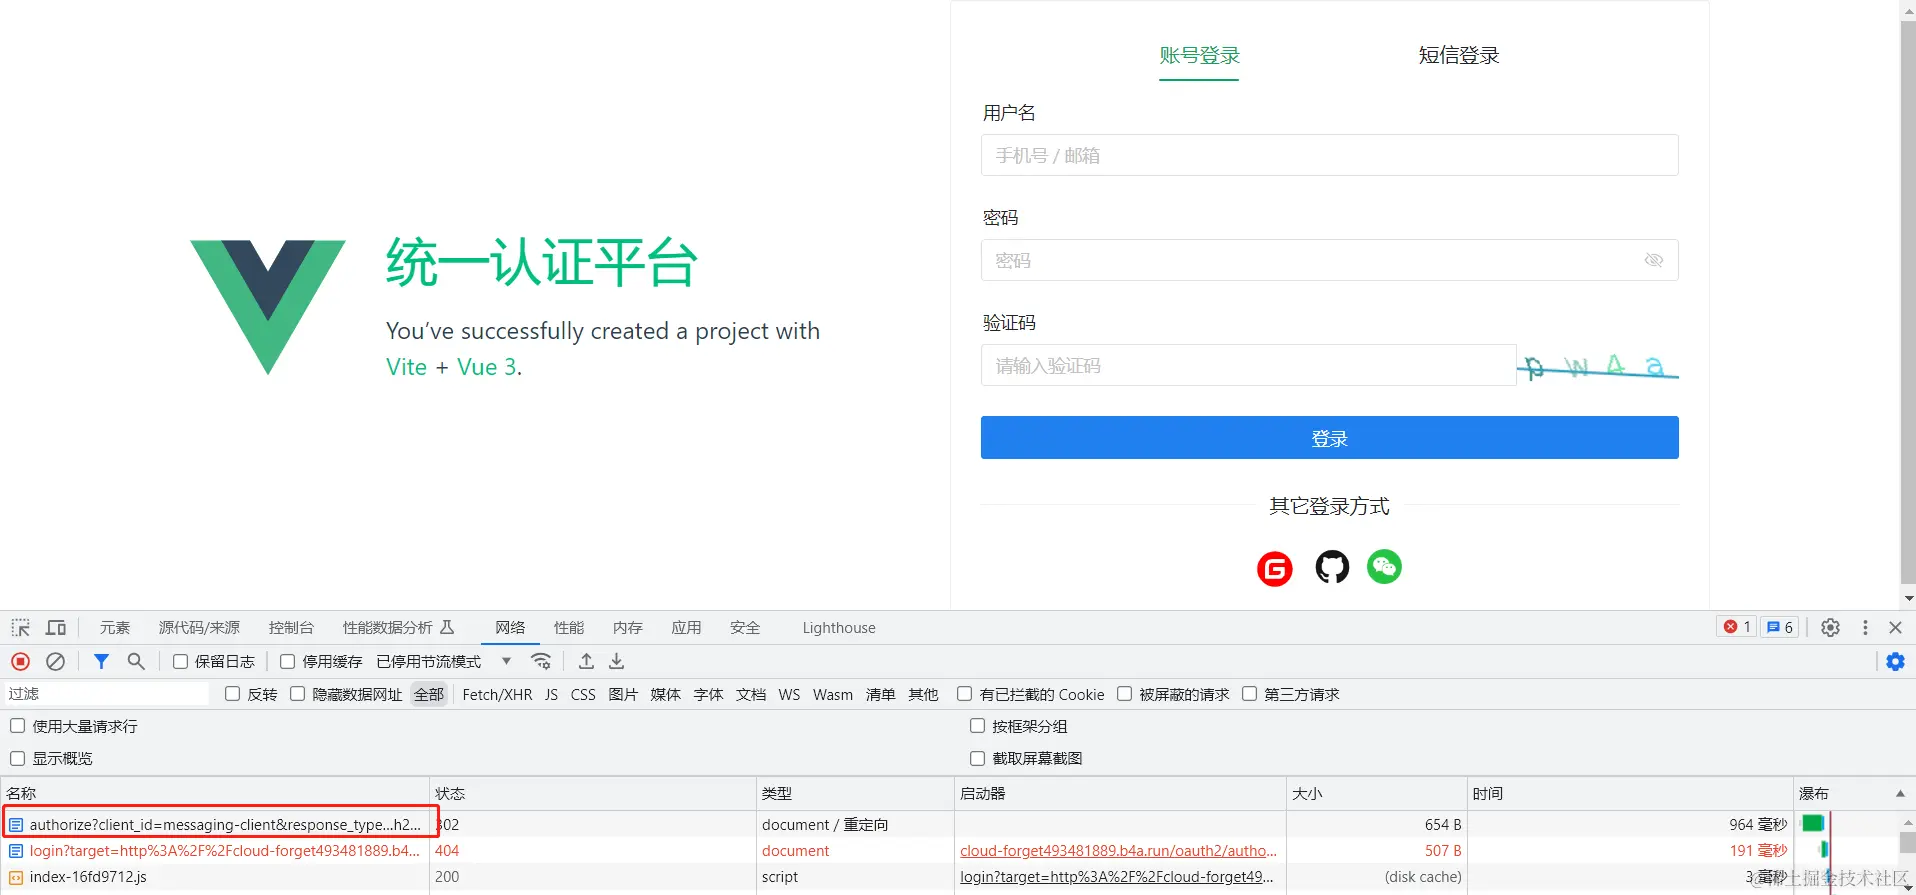Enable 停用缓存 checkbox
This screenshot has height=895, width=1916.
click(x=288, y=662)
